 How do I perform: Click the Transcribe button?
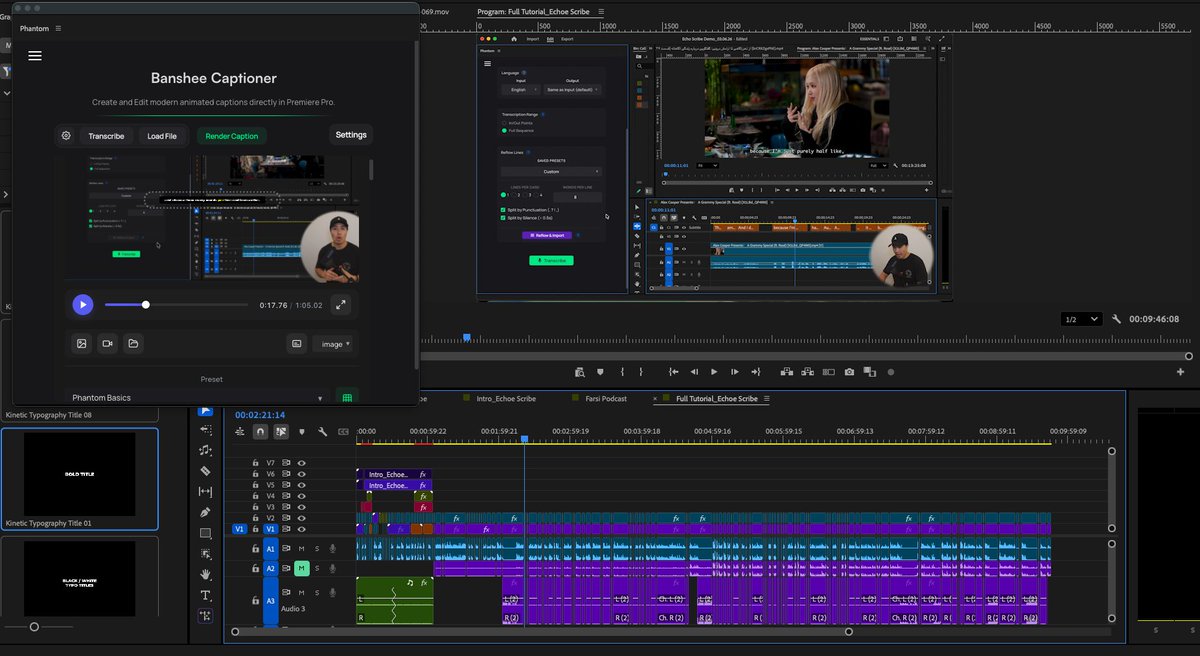pyautogui.click(x=106, y=135)
